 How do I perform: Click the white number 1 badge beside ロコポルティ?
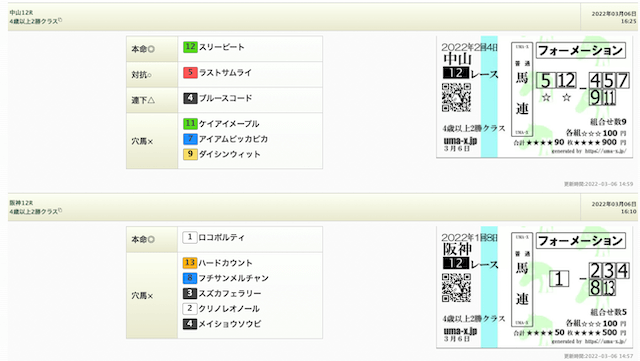click(190, 237)
